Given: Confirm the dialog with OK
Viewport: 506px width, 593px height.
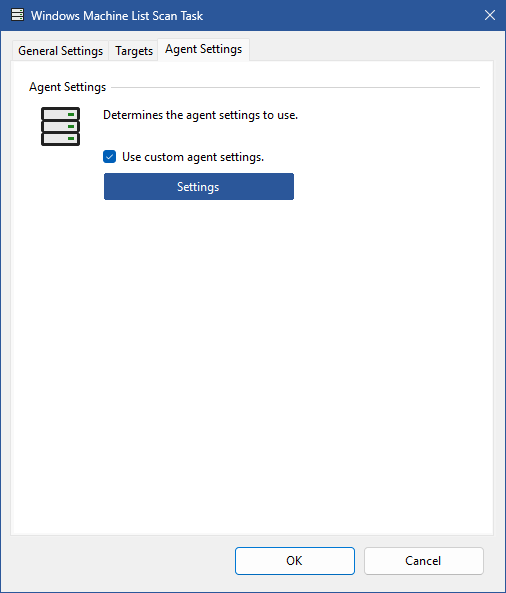Looking at the screenshot, I should click(x=295, y=561).
